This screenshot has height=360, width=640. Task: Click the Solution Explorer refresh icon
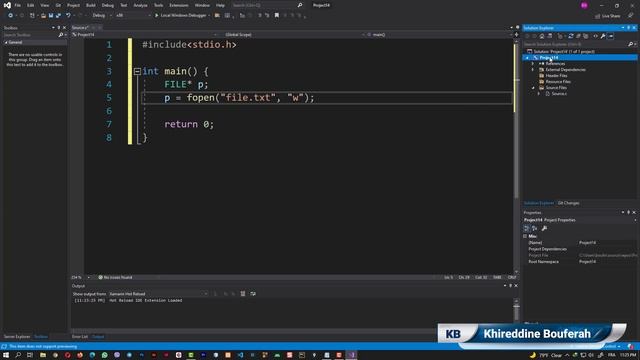(x=571, y=36)
